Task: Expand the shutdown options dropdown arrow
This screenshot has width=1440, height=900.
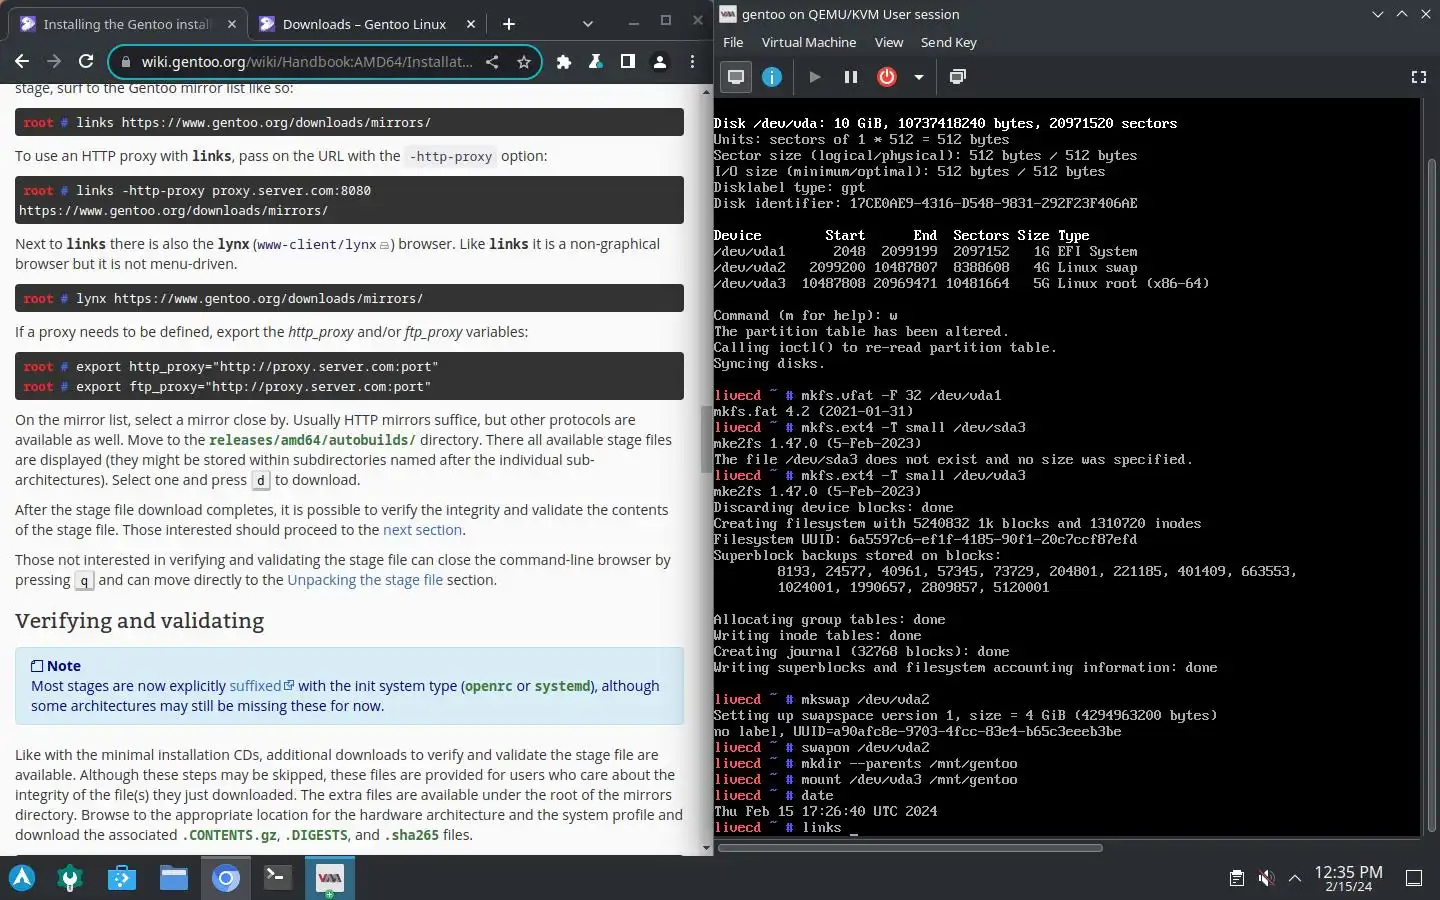Action: (x=918, y=77)
